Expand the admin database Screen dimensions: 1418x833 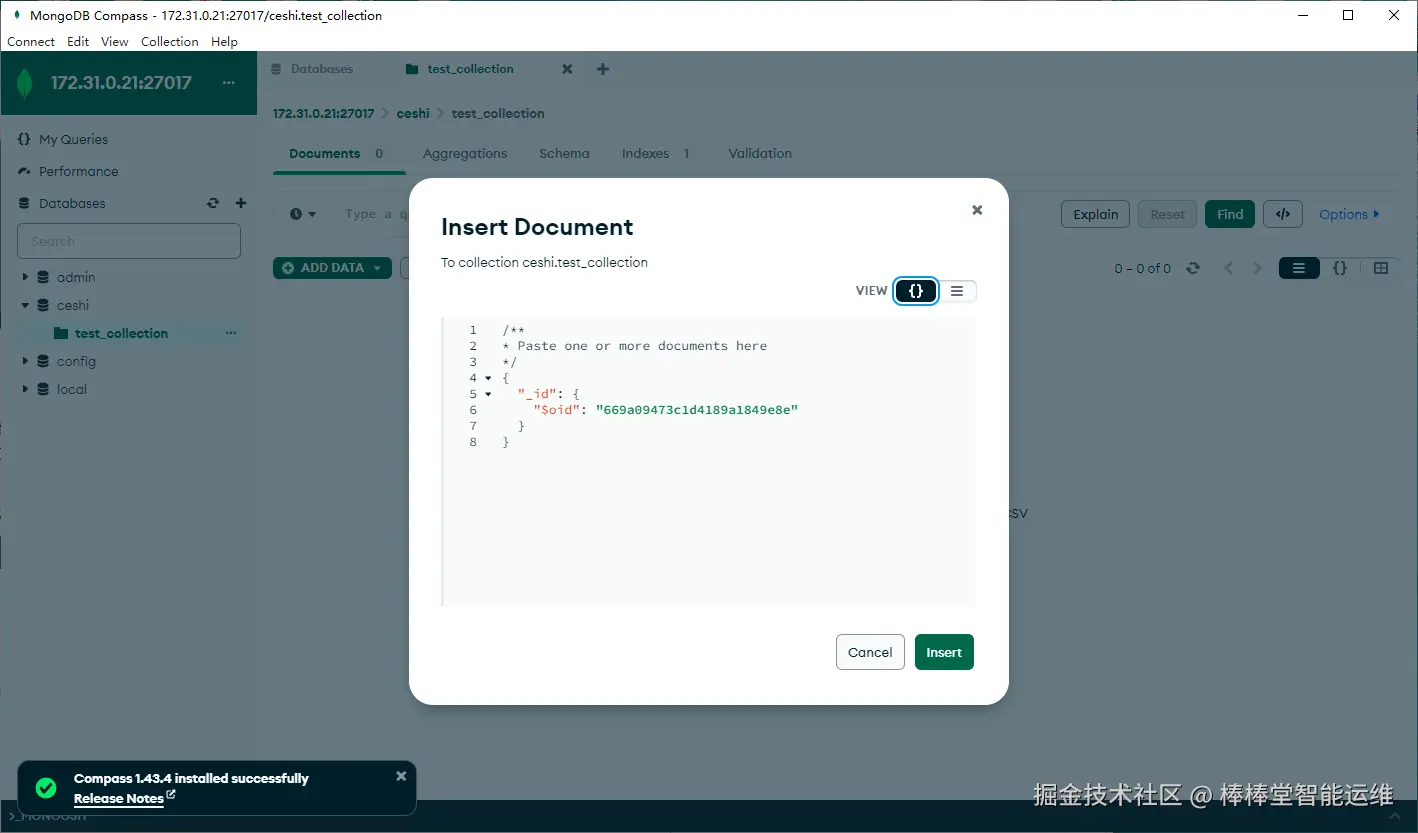tap(26, 277)
